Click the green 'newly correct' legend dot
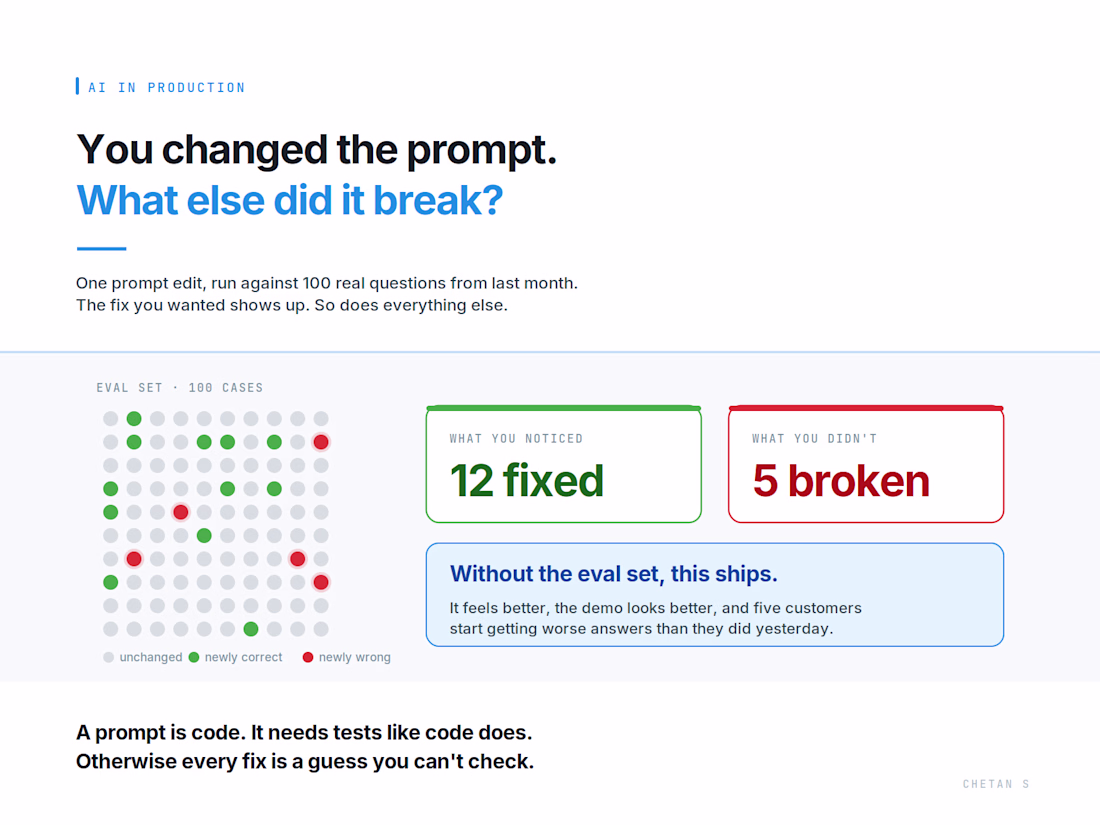 coord(194,657)
